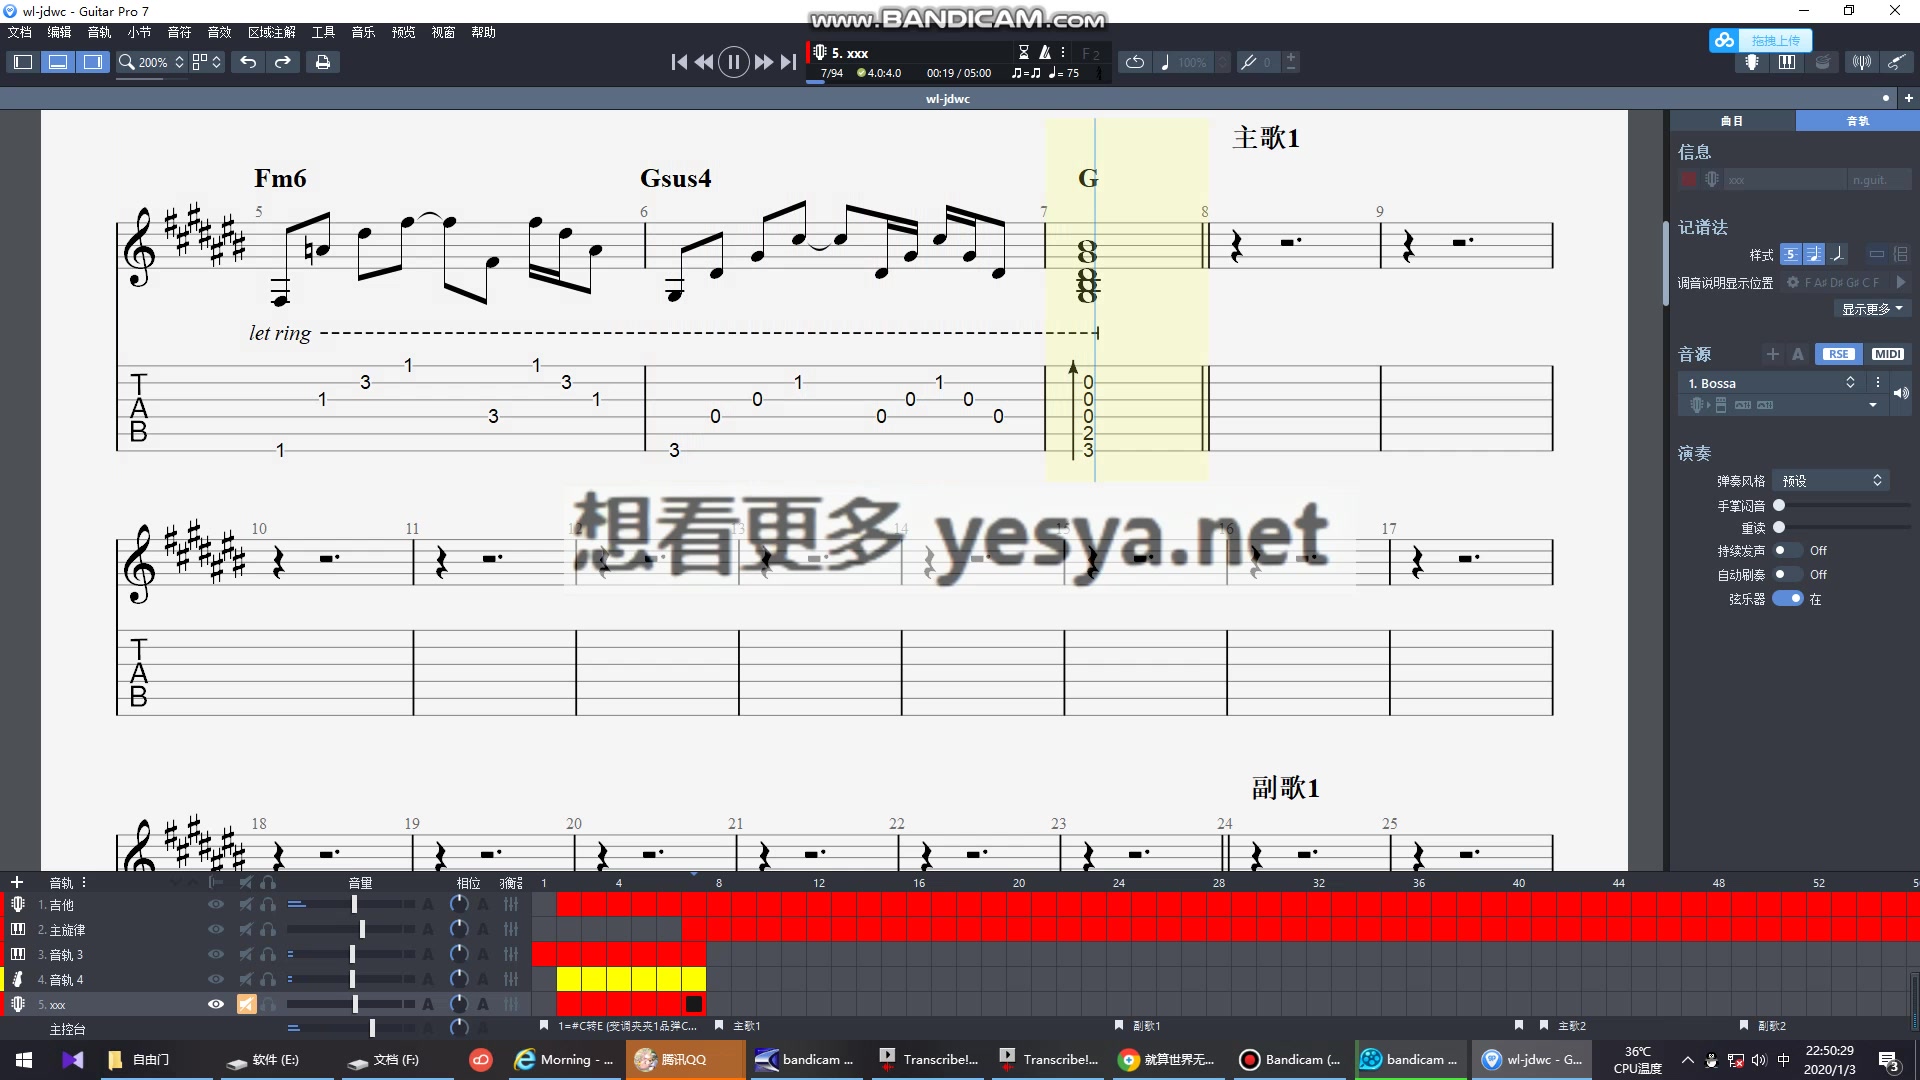Toggle the metronome icon
Screen dimensions: 1920x1080
pyautogui.click(x=1045, y=52)
